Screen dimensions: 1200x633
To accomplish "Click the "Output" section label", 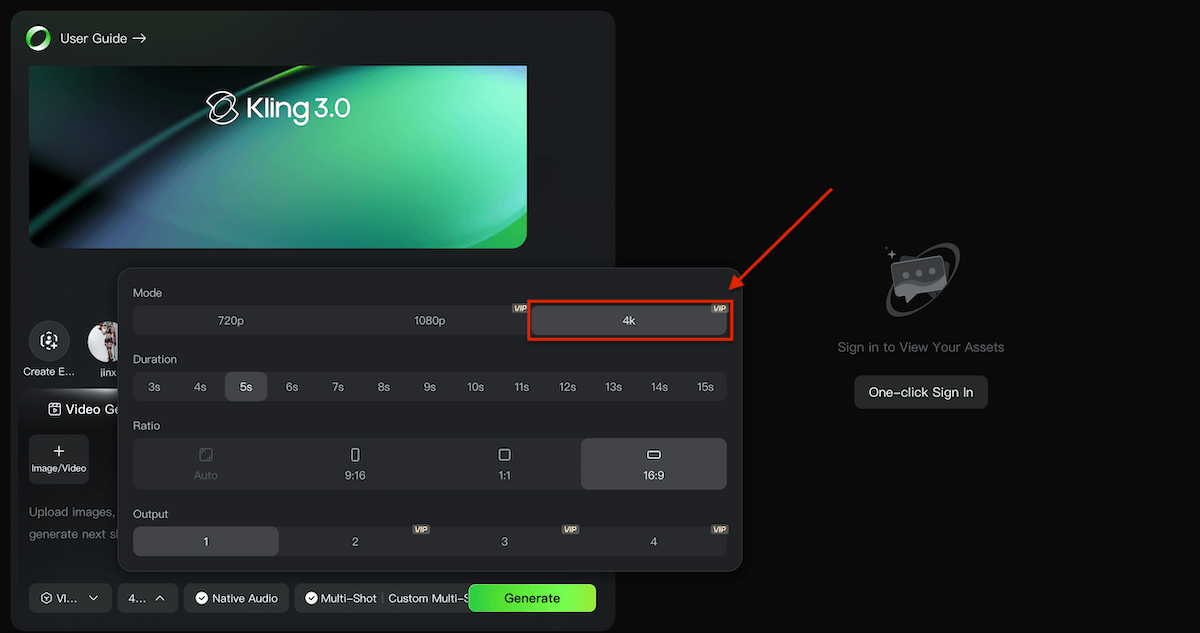I will pos(150,513).
